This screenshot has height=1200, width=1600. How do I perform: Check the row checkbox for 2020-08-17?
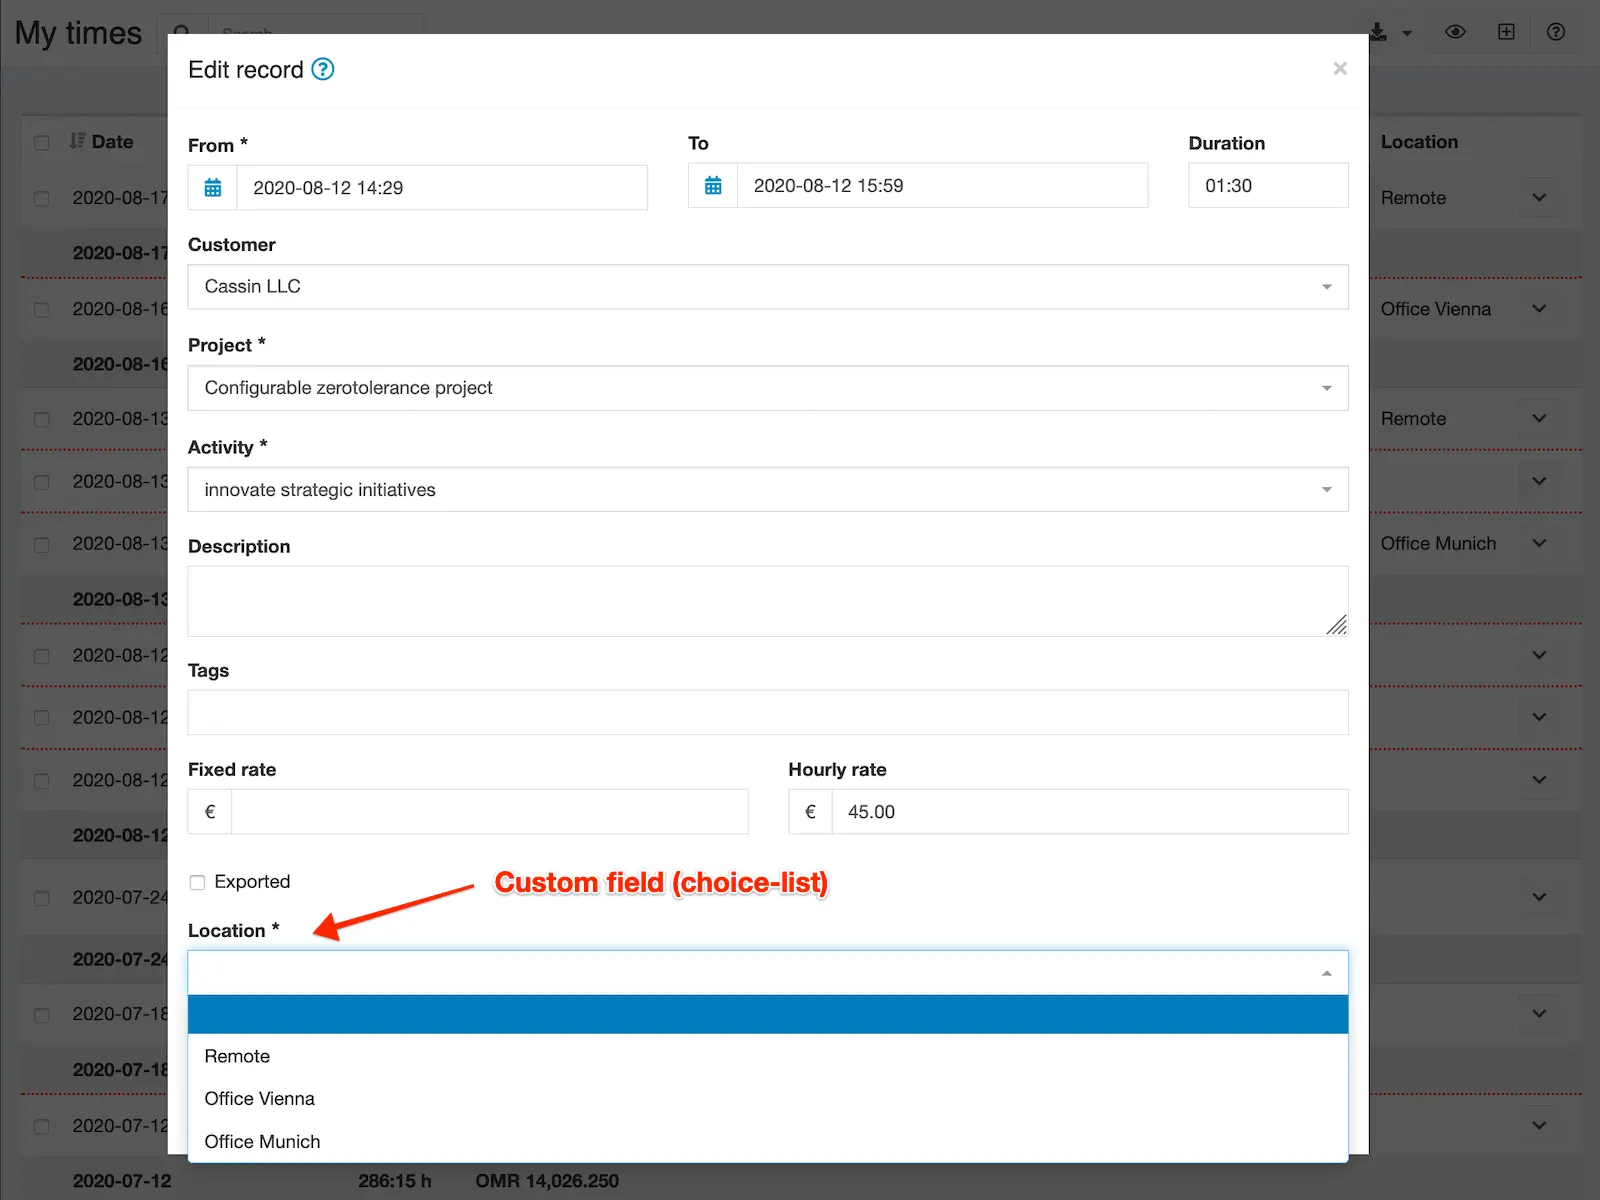[42, 198]
